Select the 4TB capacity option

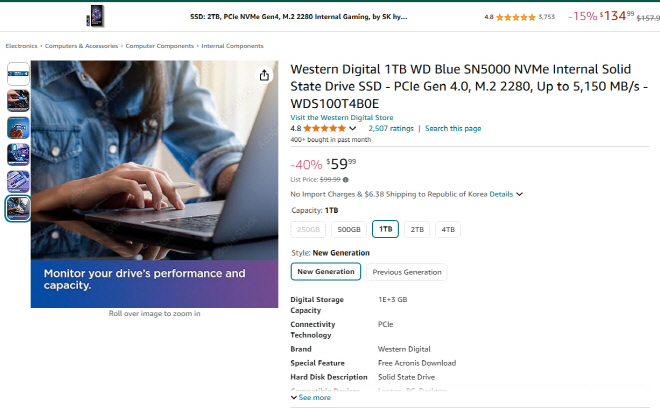448,229
